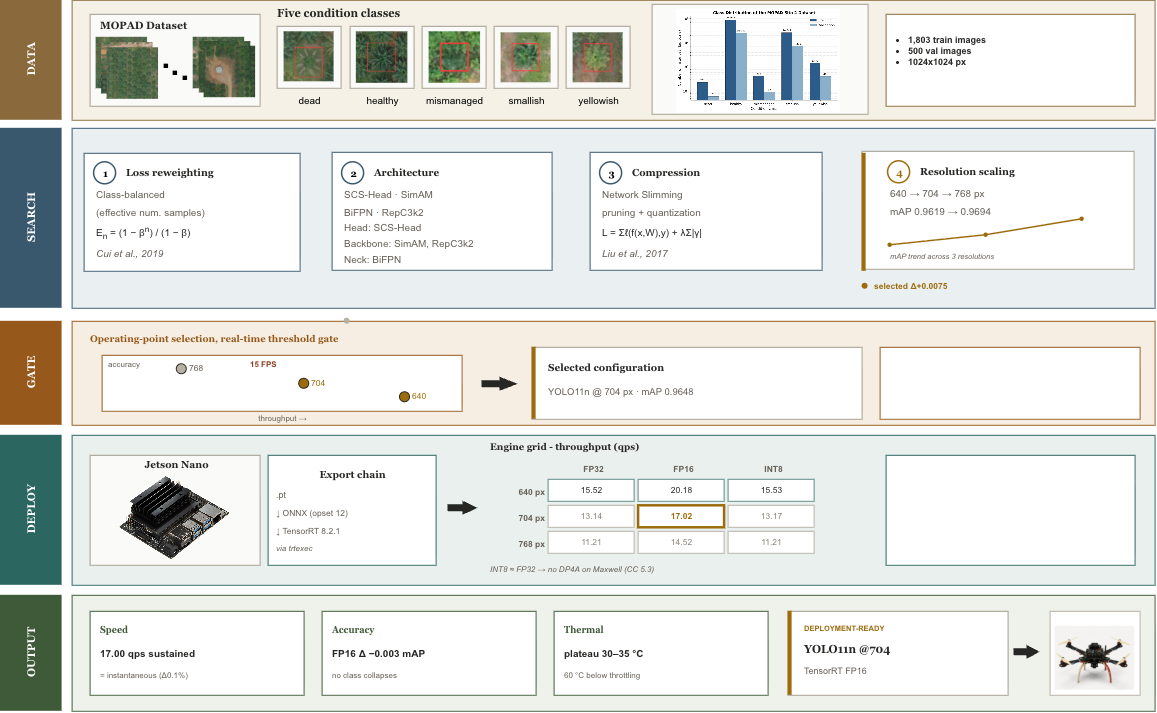
Task: Click 'plateau 30–35 °C' in the Thermal card
Action: (604, 654)
